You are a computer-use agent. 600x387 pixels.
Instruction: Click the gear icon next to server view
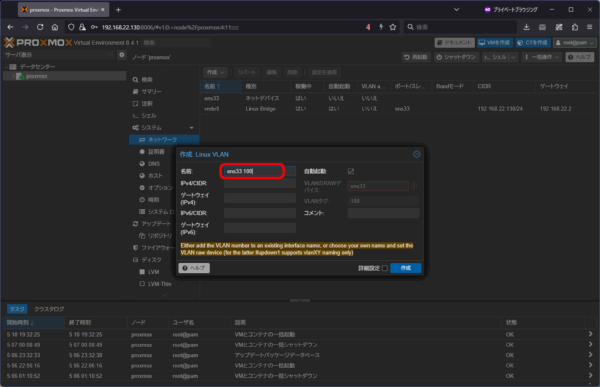tap(122, 55)
